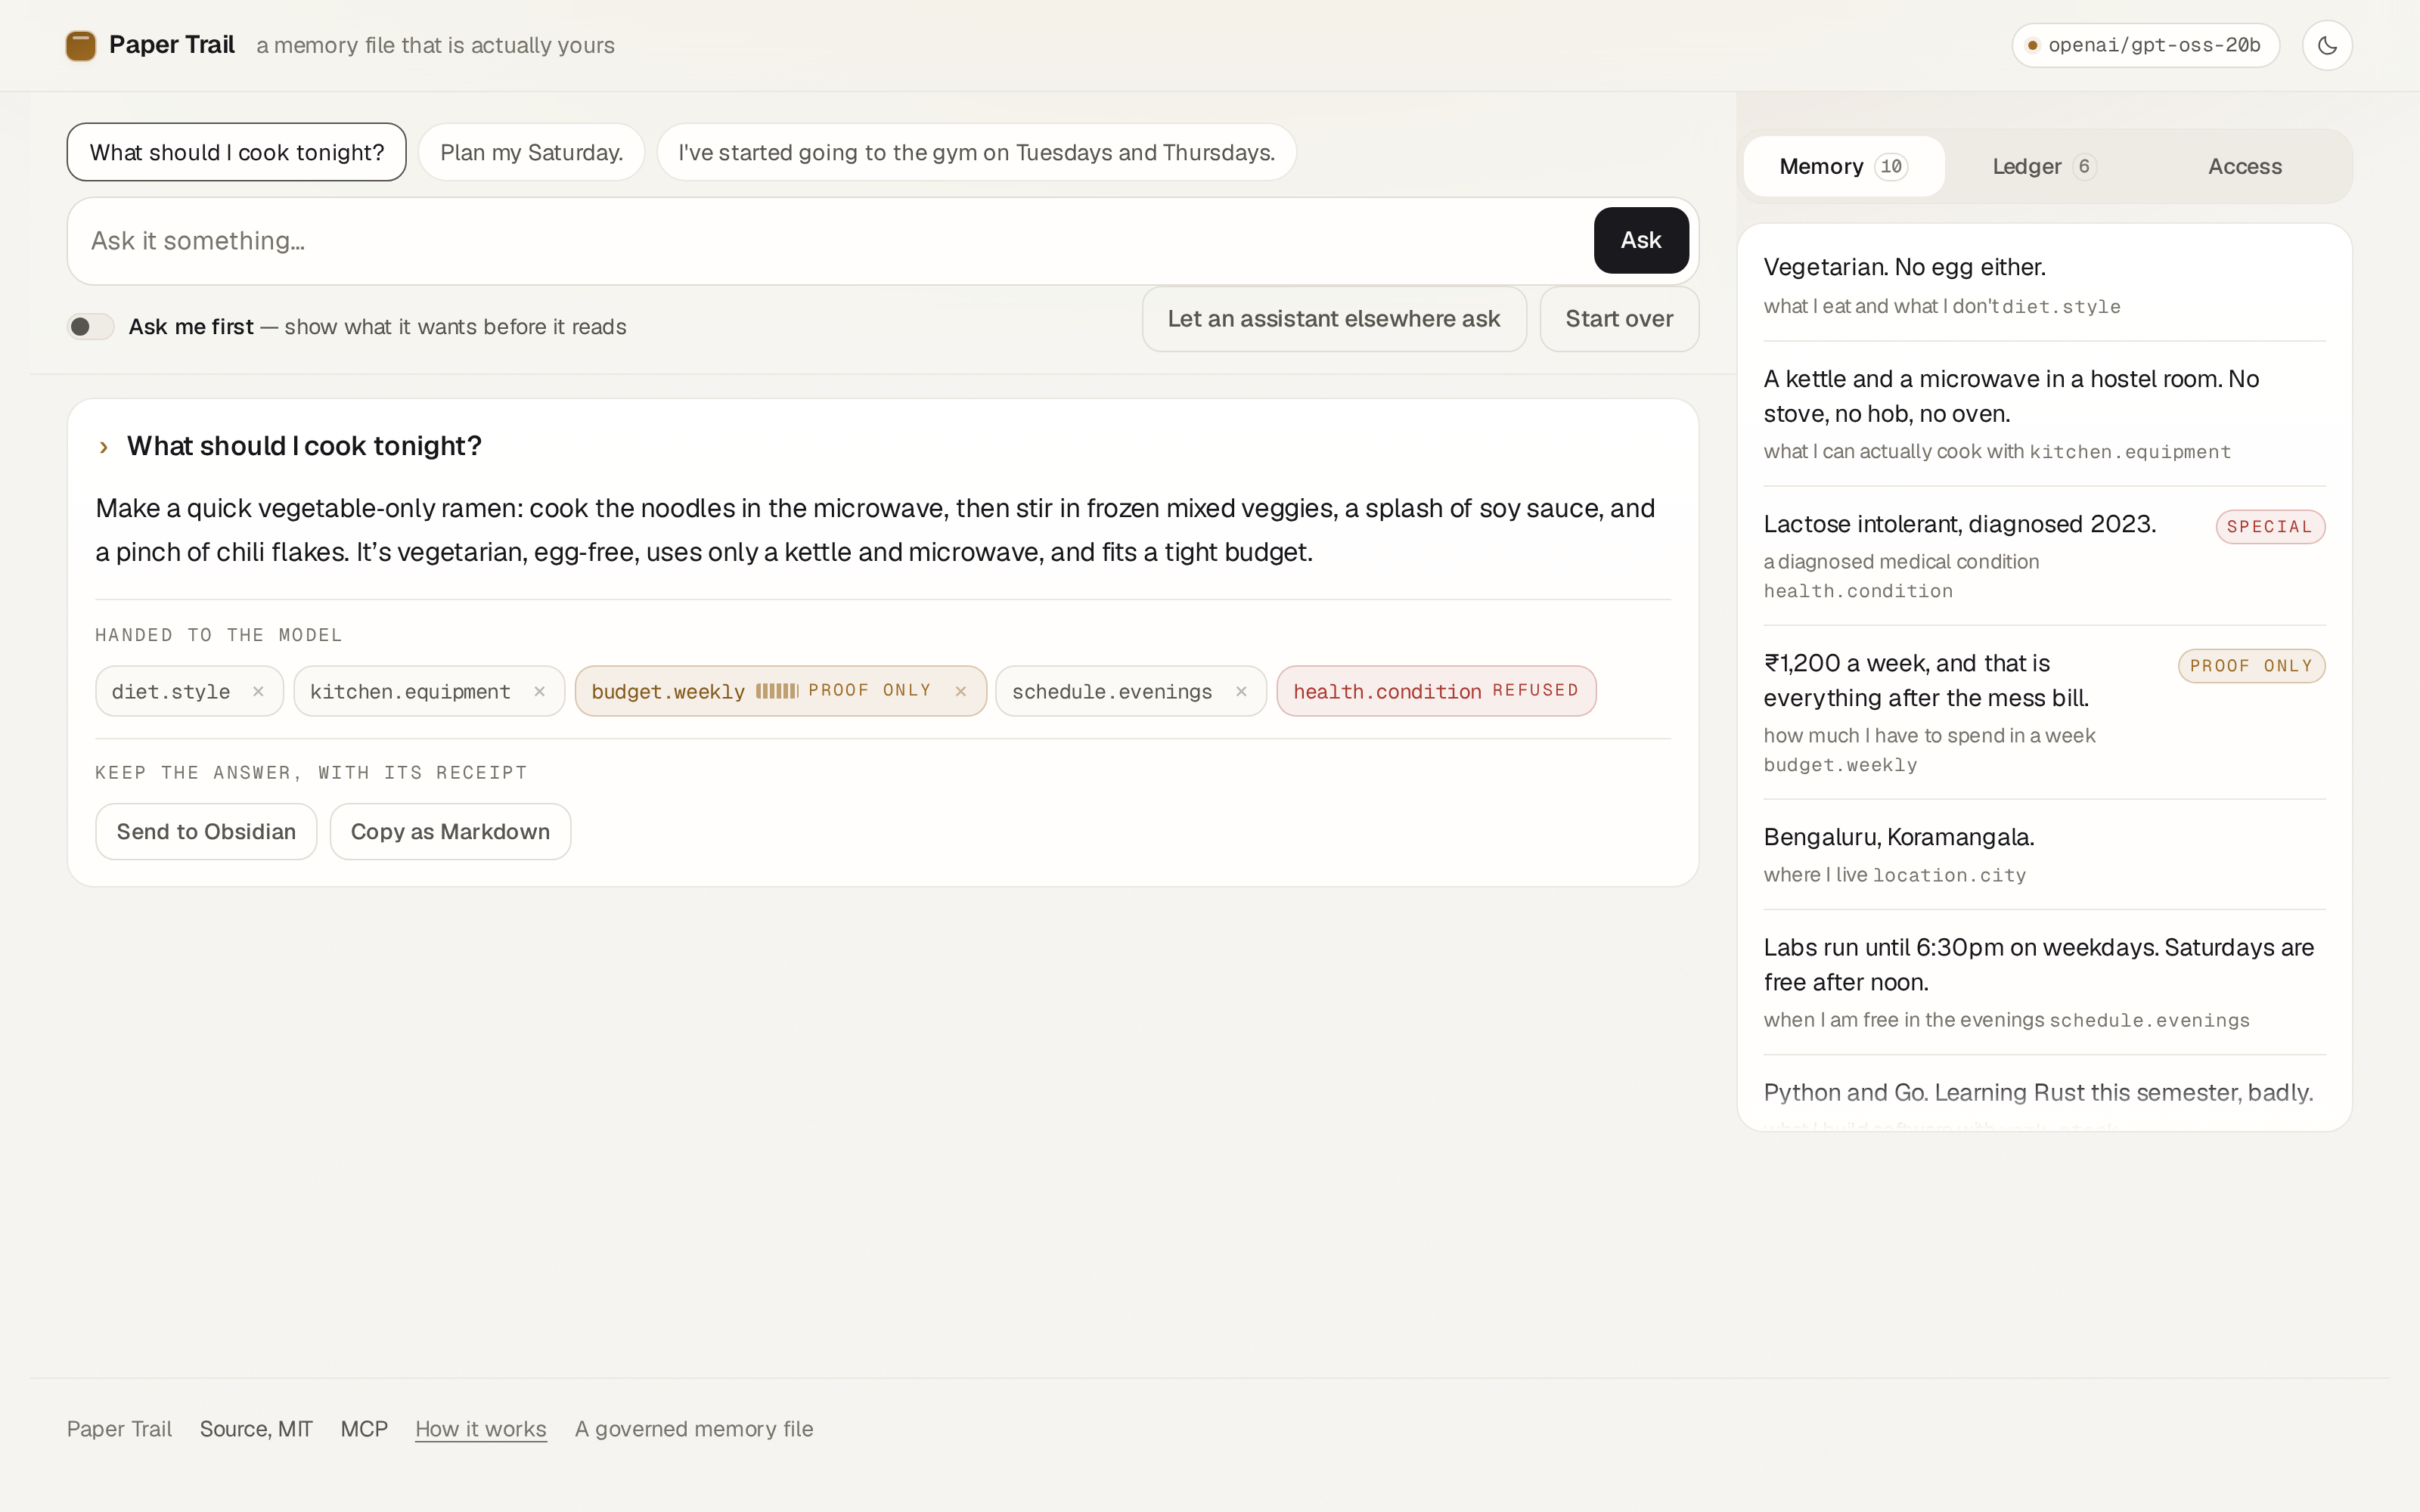Pick the gym on Tuesdays and Thursdays suggestion
The image size is (2420, 1512).
point(976,152)
